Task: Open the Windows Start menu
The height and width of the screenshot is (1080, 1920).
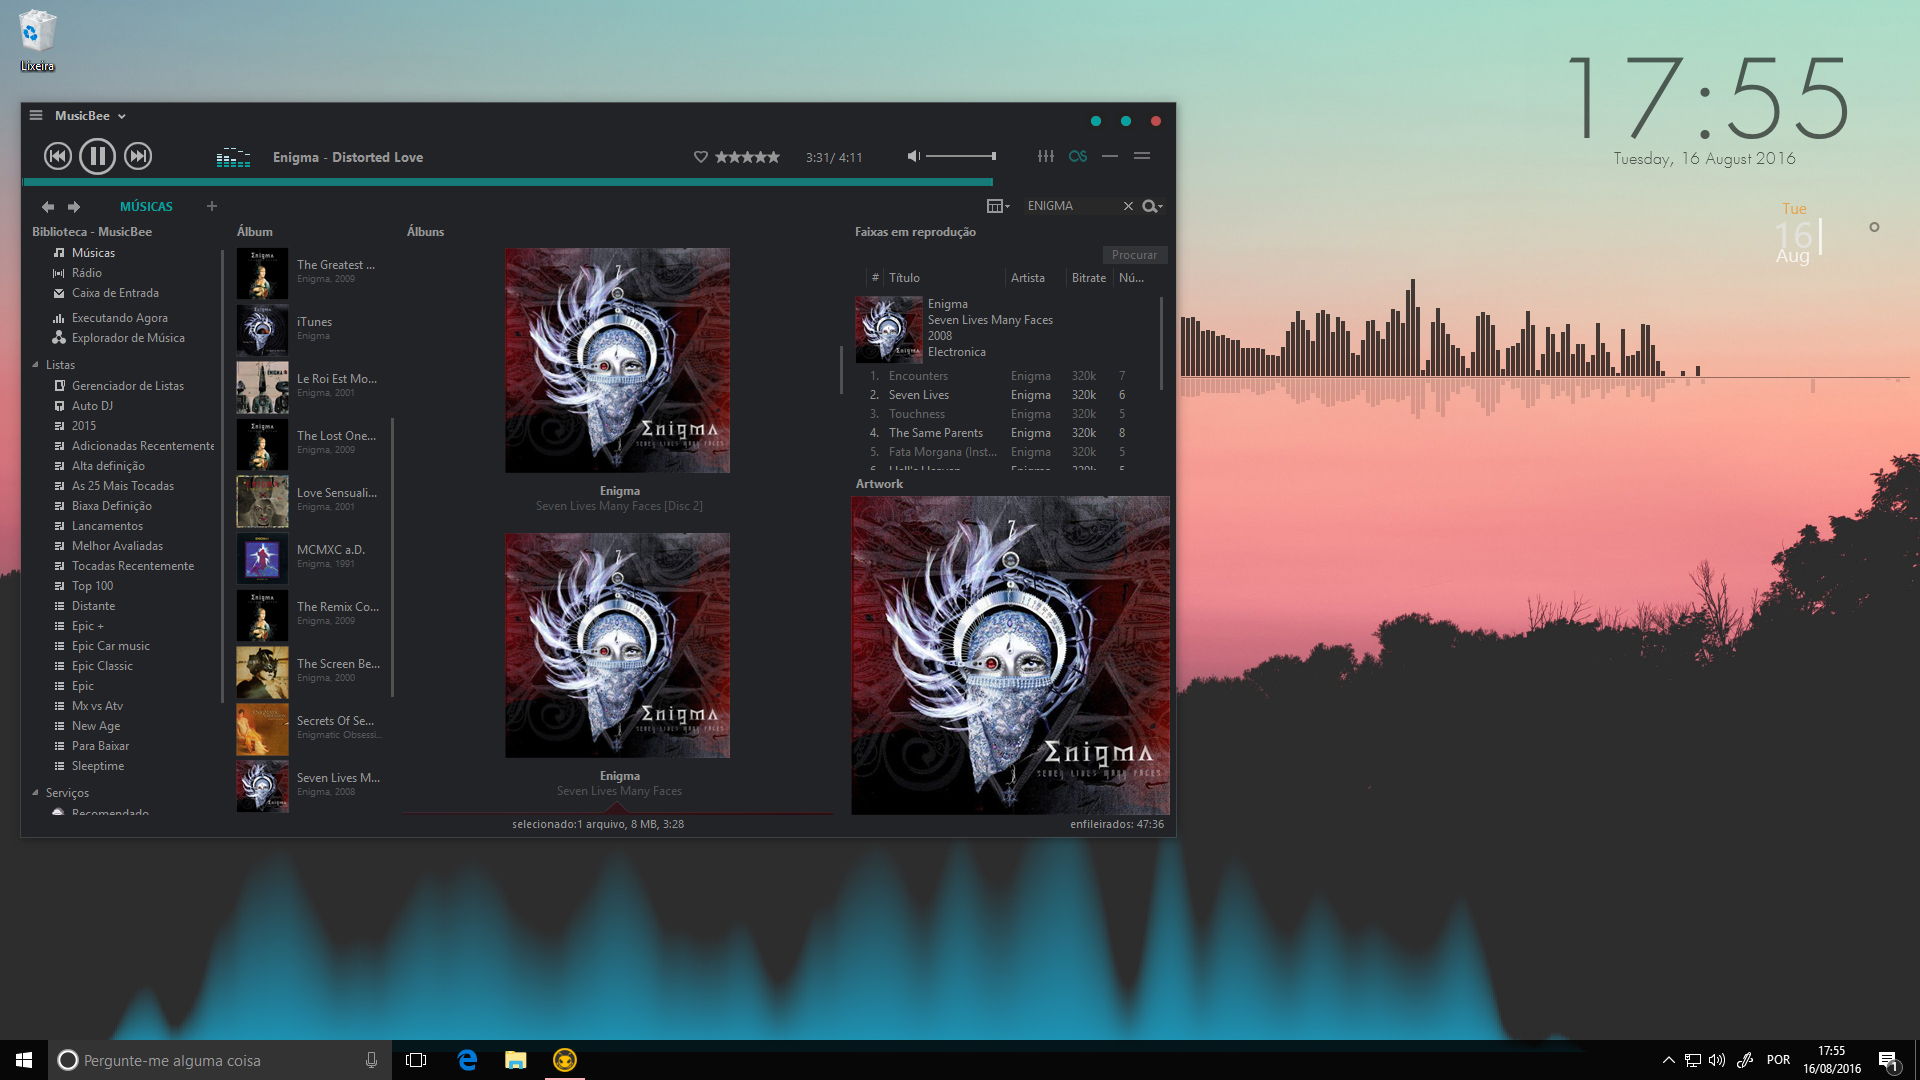Action: (24, 1060)
